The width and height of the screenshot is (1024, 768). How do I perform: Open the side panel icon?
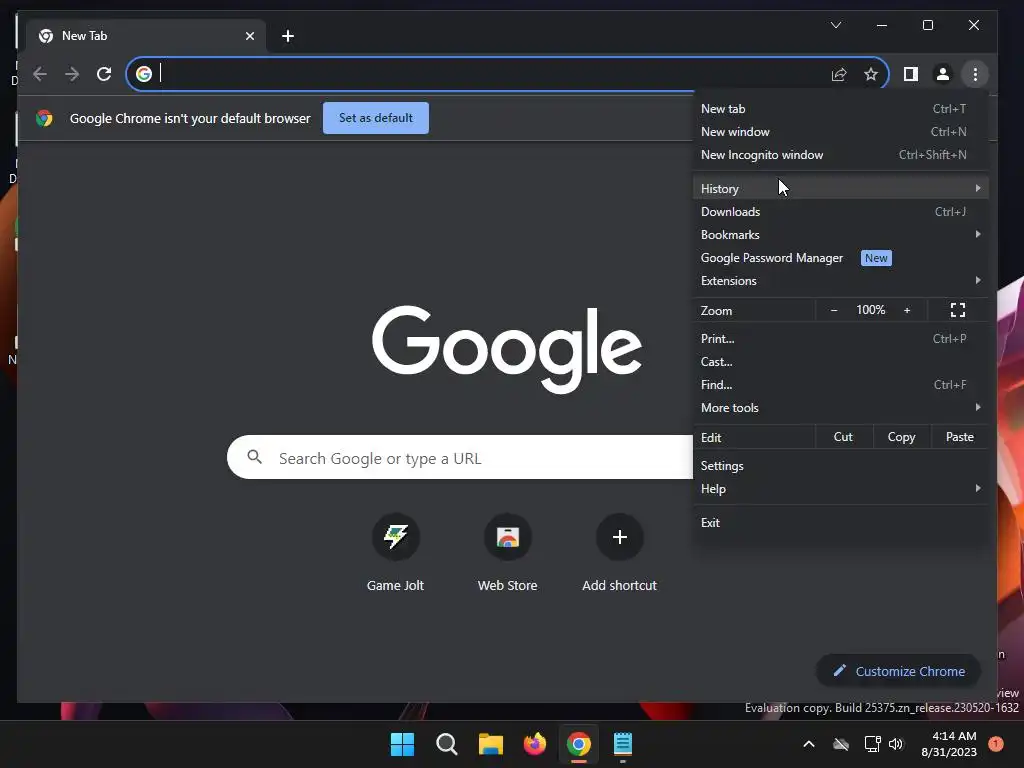(x=910, y=74)
